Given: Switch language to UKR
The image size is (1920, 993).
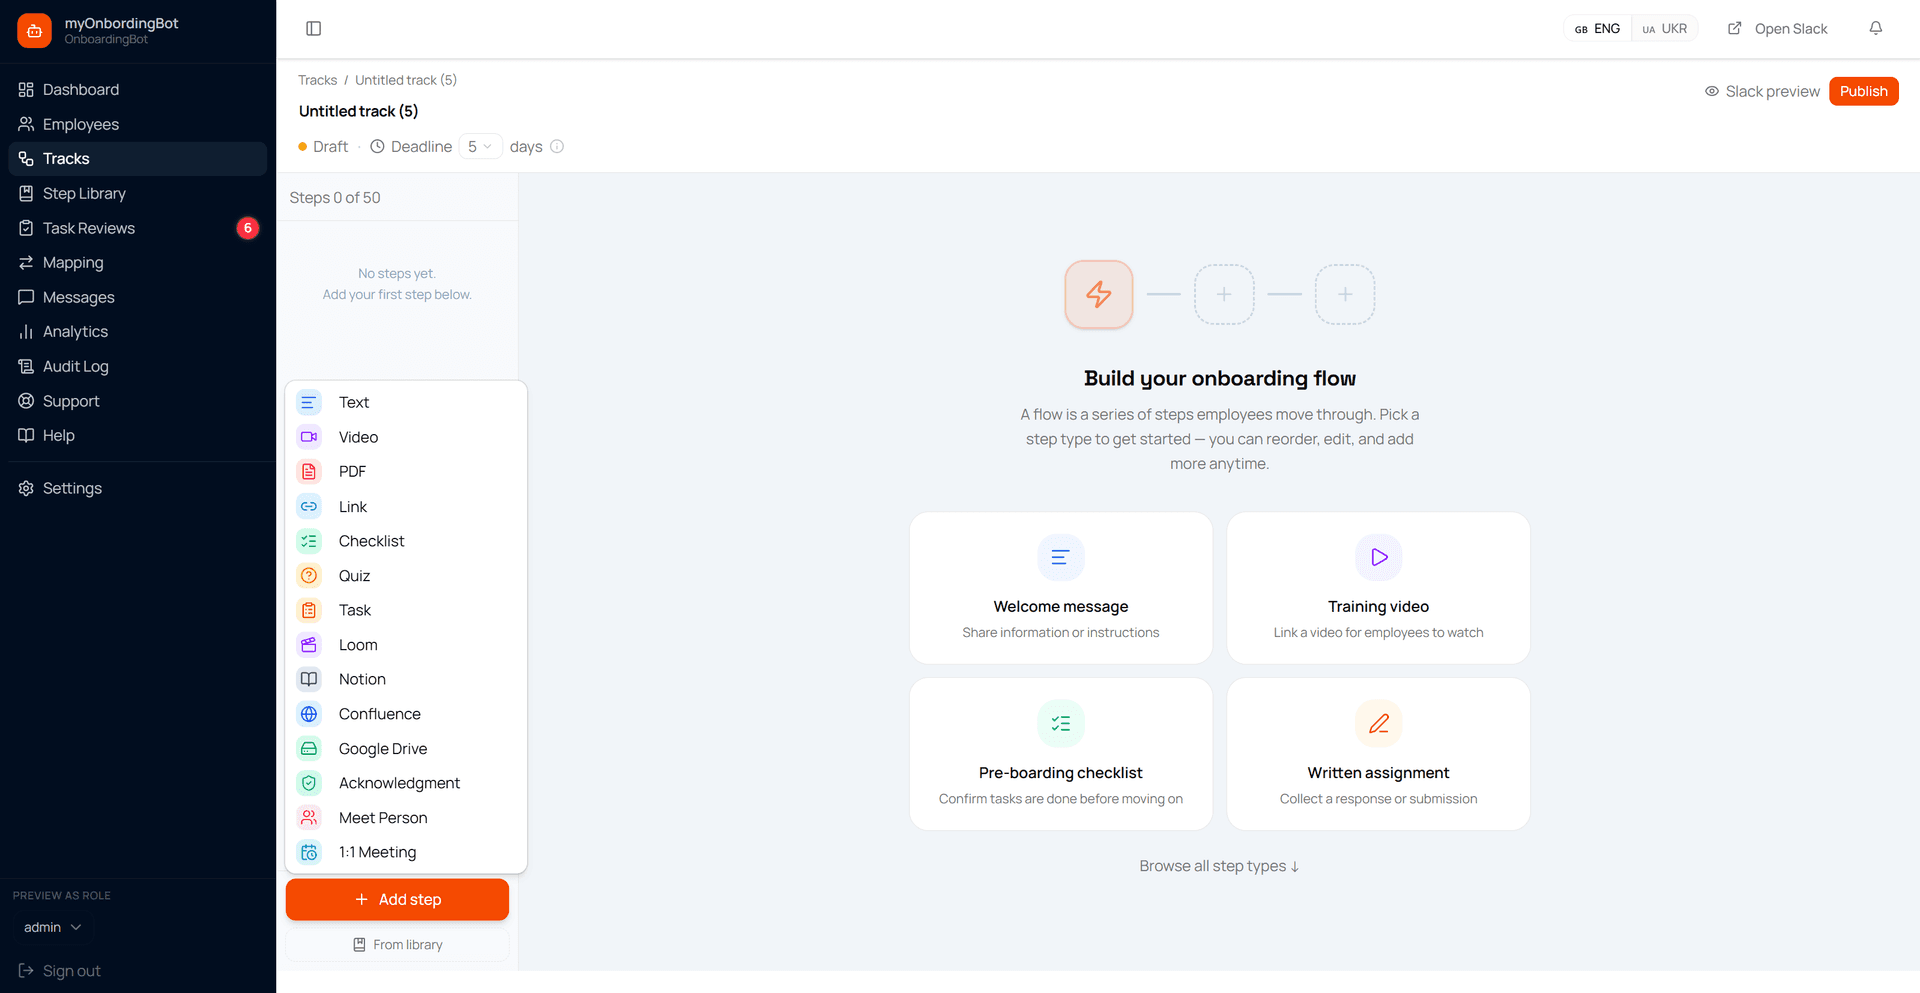Looking at the screenshot, I should tap(1665, 29).
